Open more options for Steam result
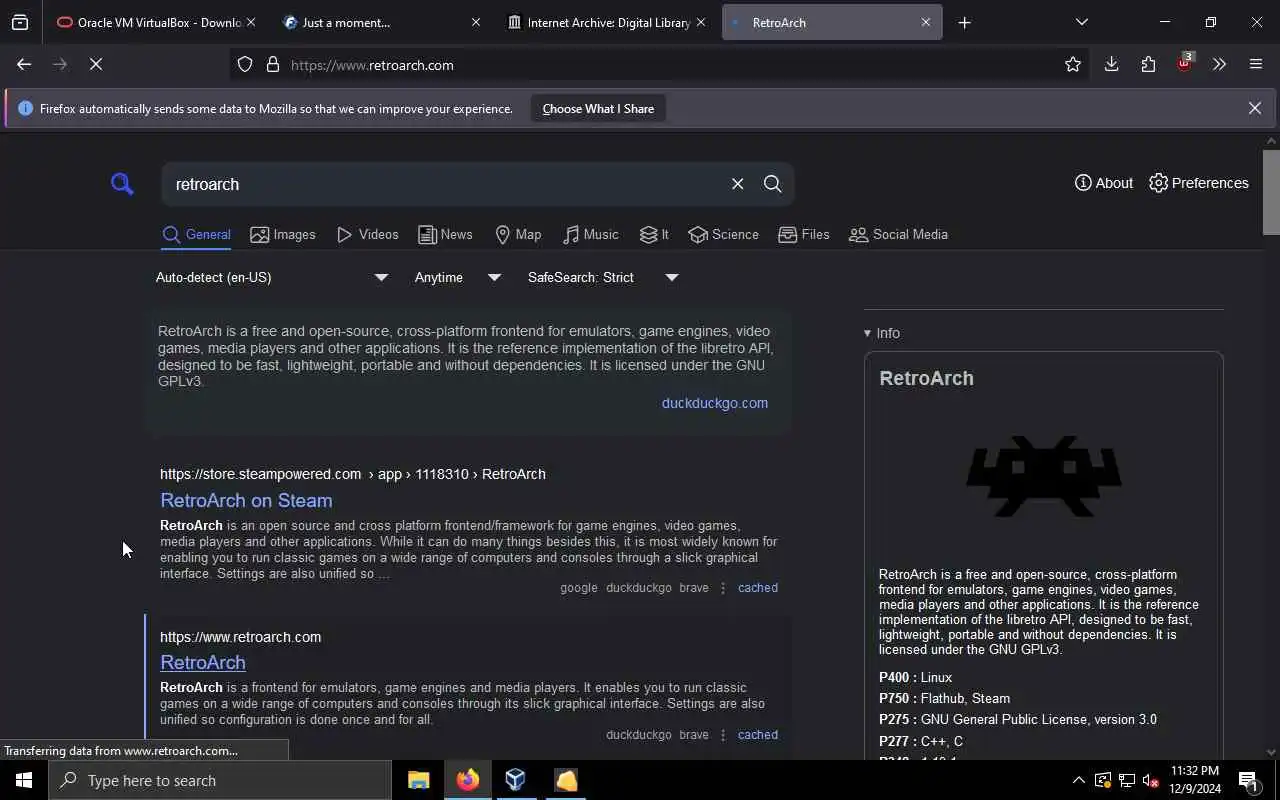The width and height of the screenshot is (1280, 800). [x=722, y=588]
